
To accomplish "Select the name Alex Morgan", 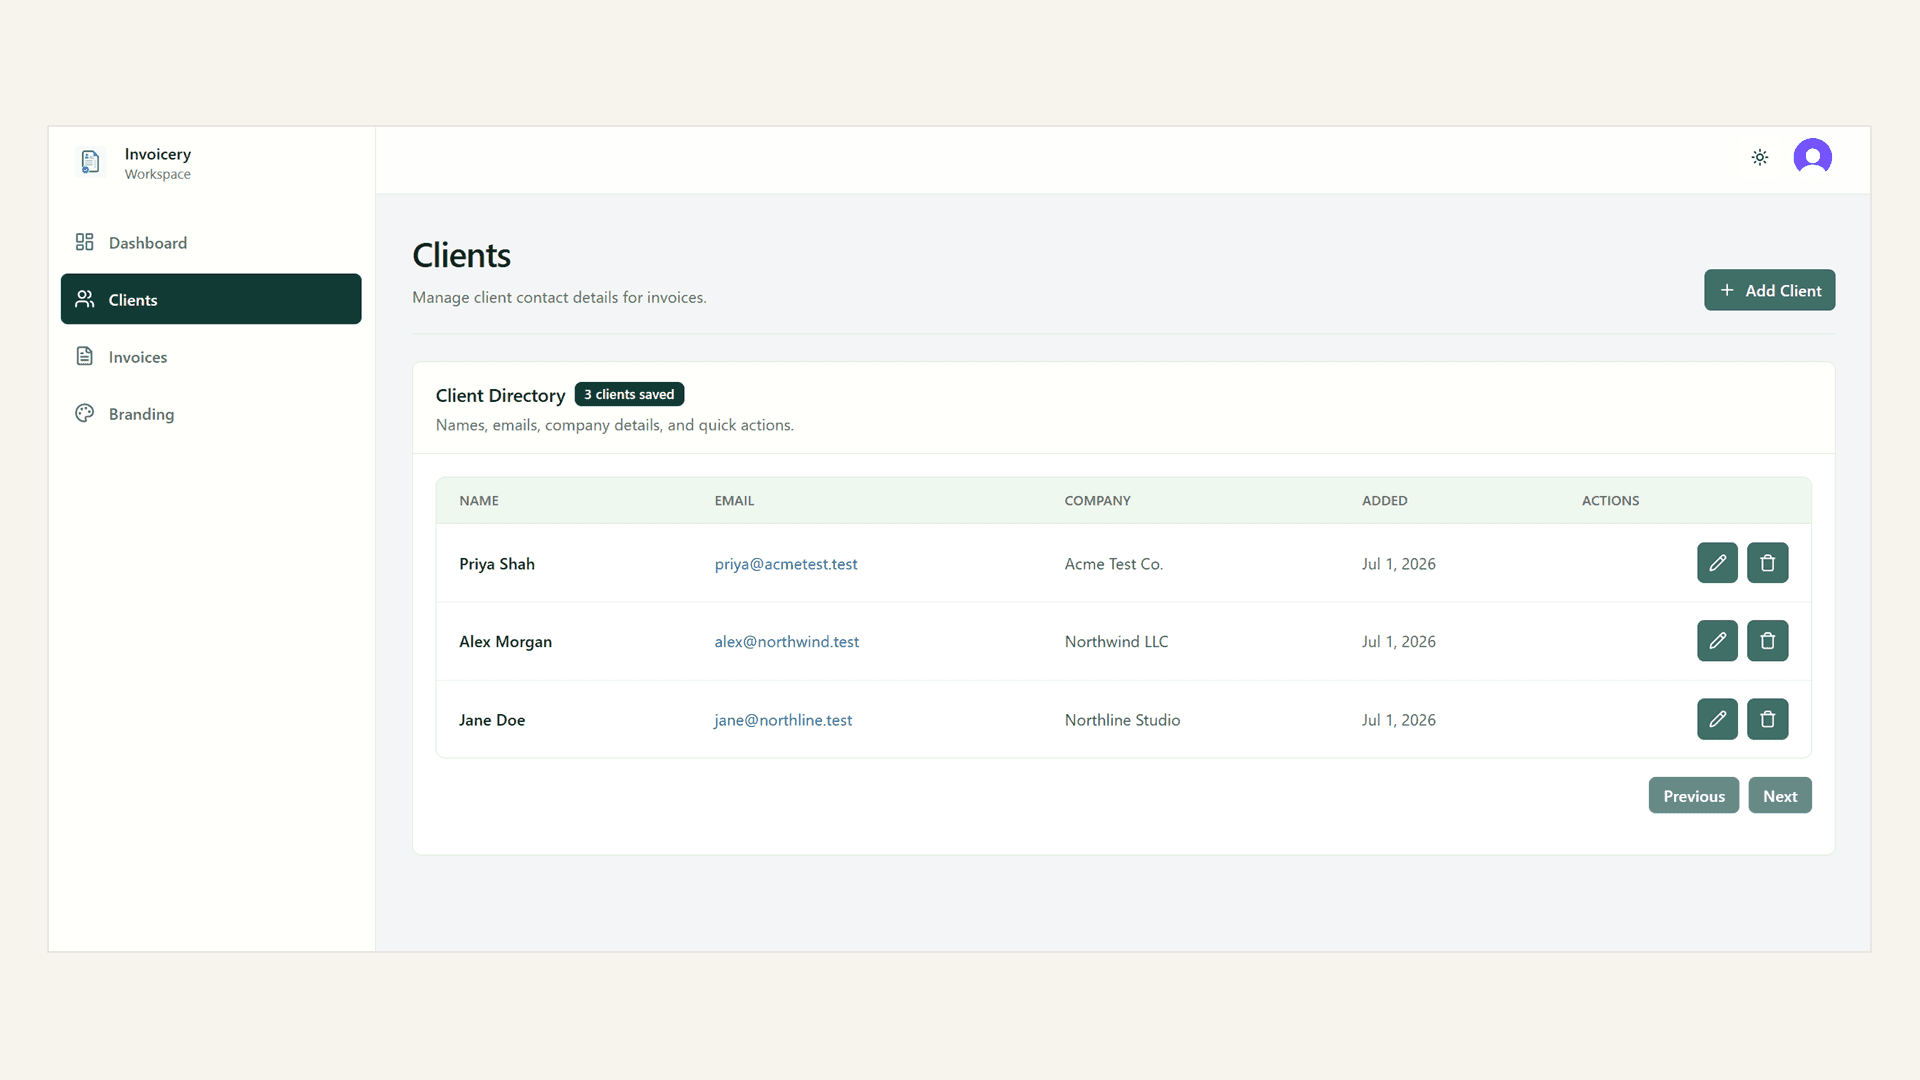I will tap(505, 642).
